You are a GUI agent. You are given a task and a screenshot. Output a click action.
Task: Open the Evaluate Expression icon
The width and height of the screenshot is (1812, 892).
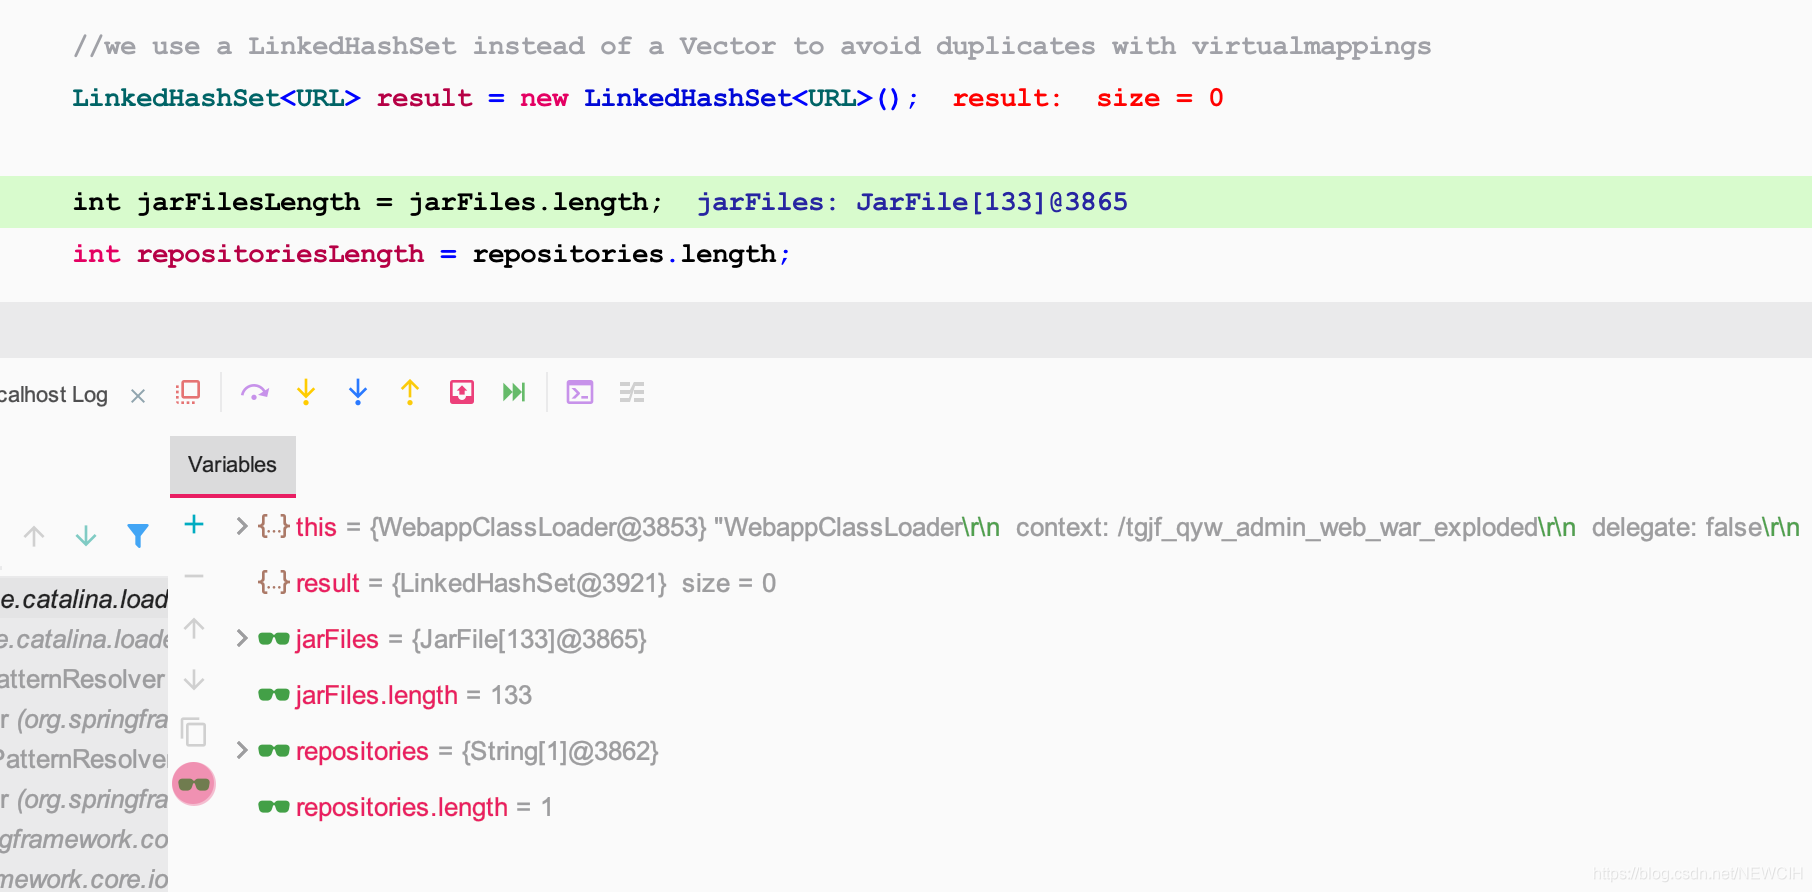(580, 392)
